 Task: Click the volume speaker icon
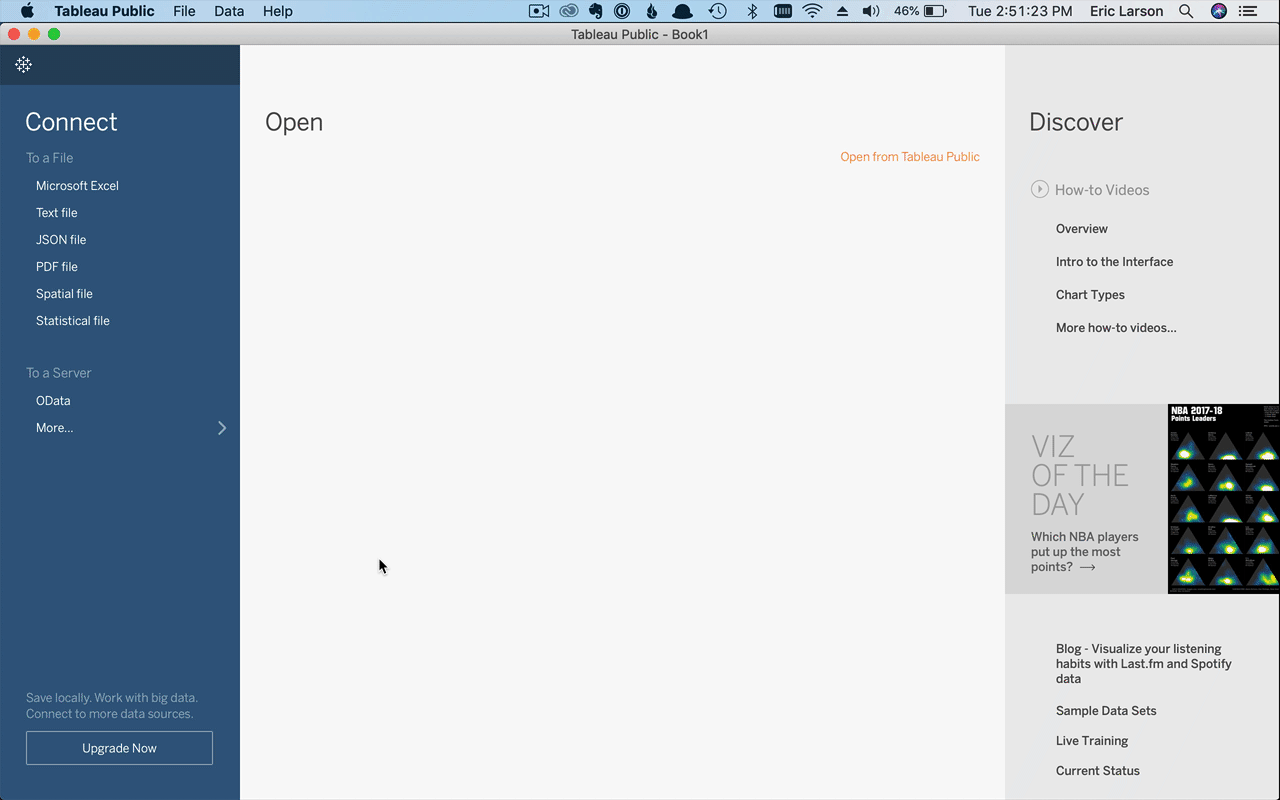pyautogui.click(x=871, y=11)
